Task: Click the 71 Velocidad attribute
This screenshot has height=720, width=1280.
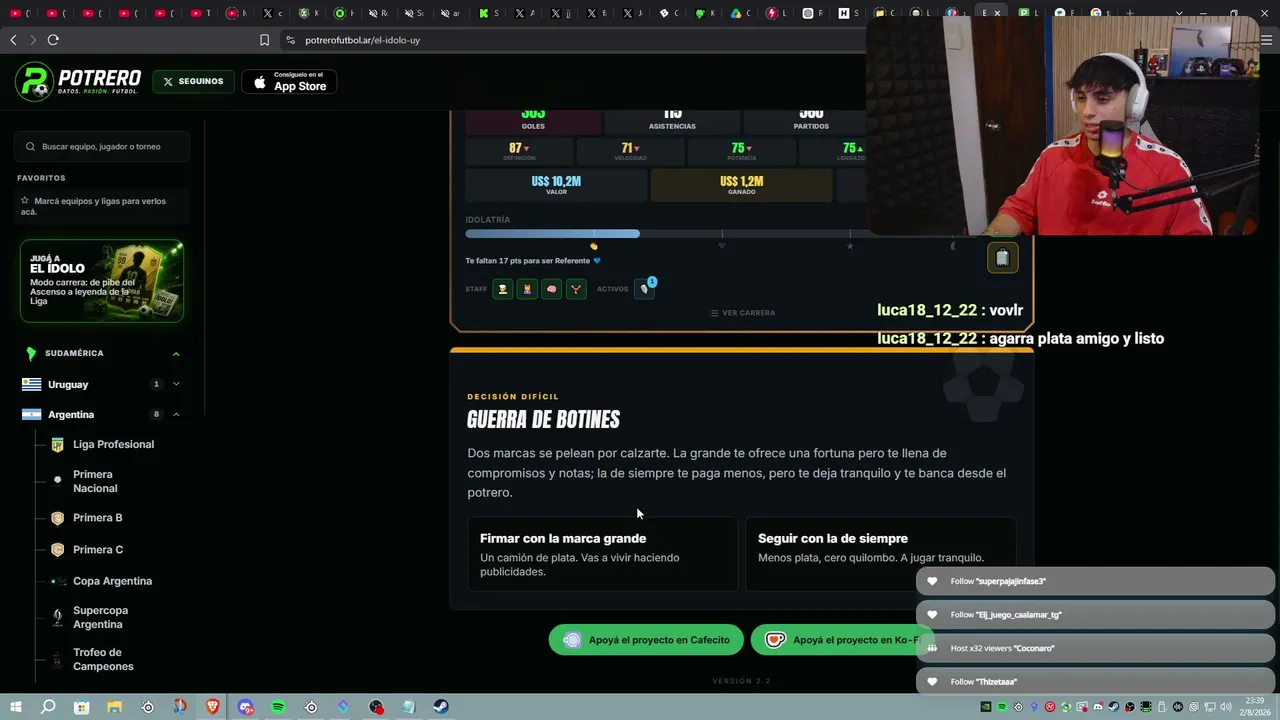Action: click(630, 151)
